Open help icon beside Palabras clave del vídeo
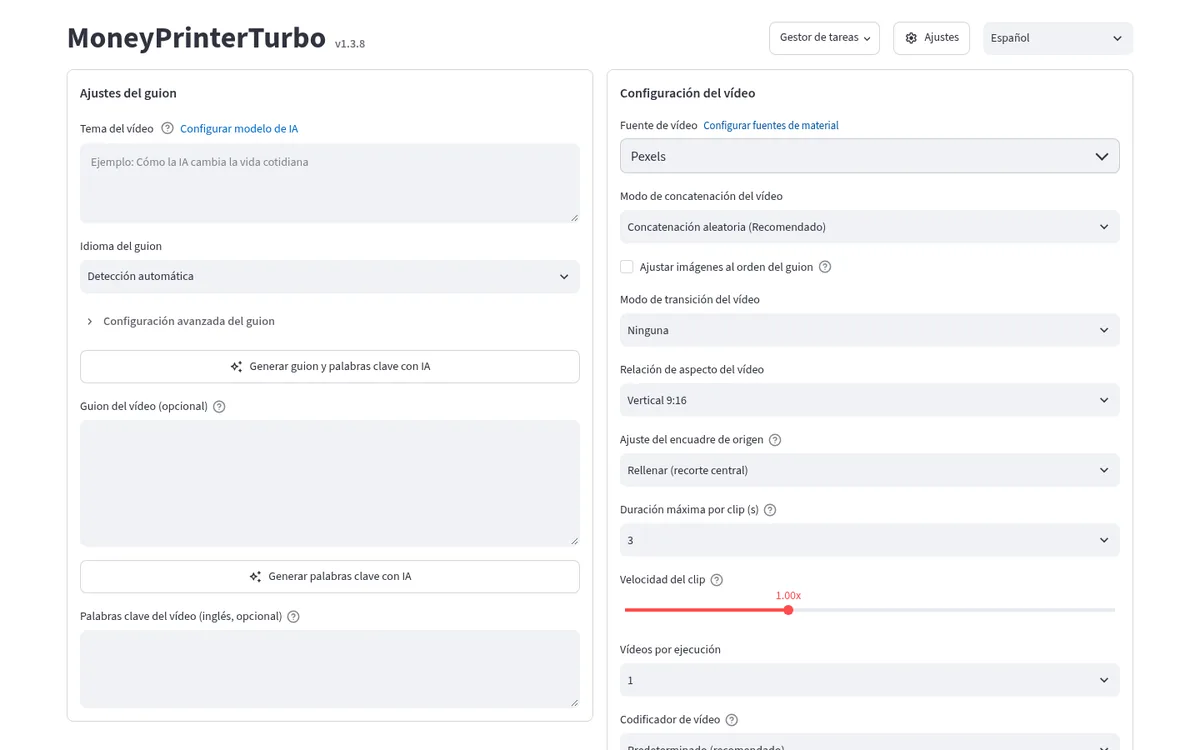The height and width of the screenshot is (750, 1200). click(293, 616)
